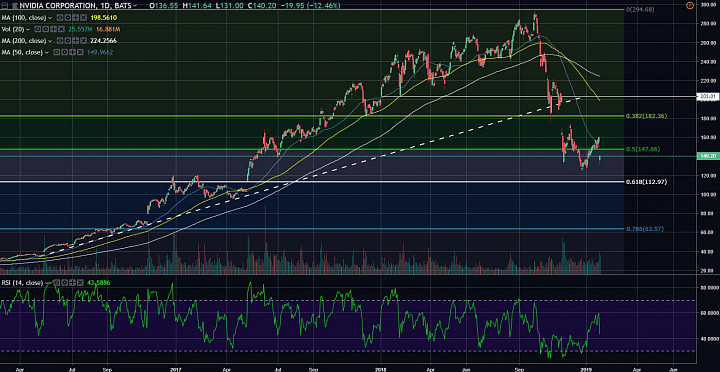The height and width of the screenshot is (372, 720).
Task: Click the MA 100 value 198.5610
Action: pos(104,17)
